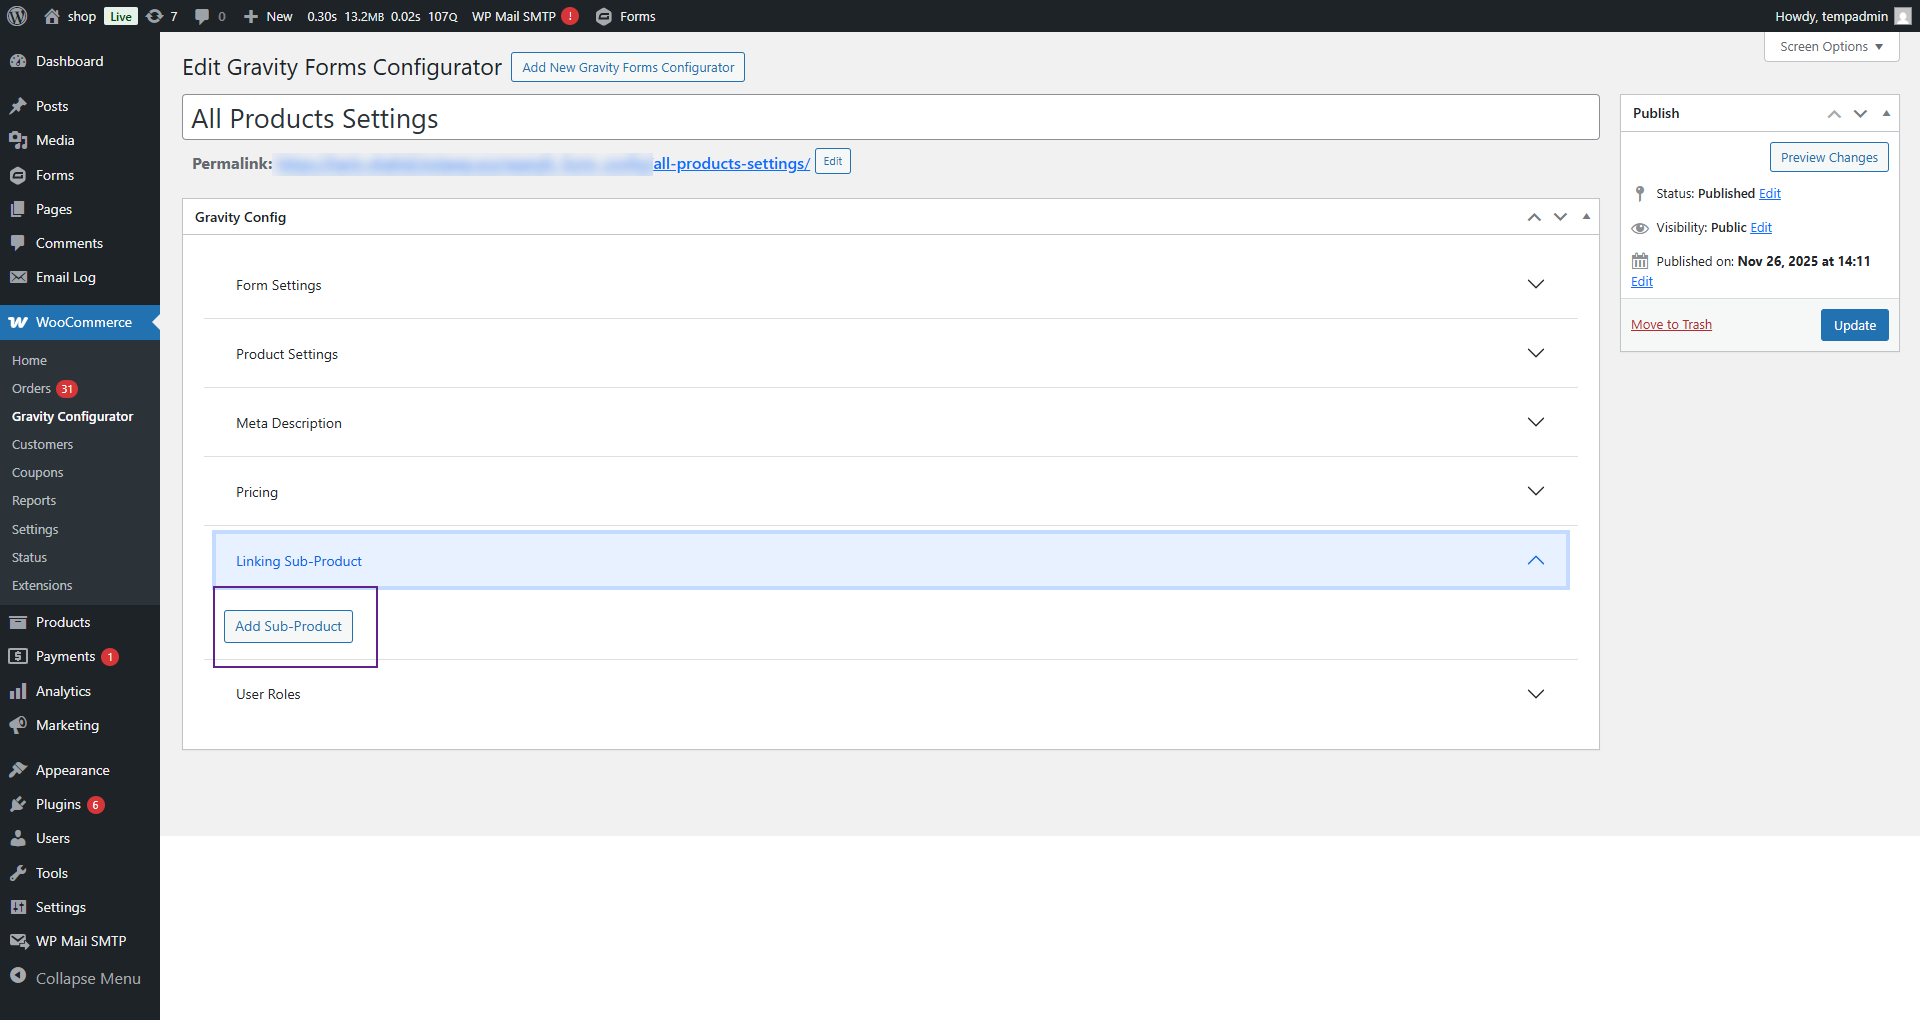The image size is (1920, 1020).
Task: Click the comments bubble icon in admin bar
Action: (x=202, y=16)
